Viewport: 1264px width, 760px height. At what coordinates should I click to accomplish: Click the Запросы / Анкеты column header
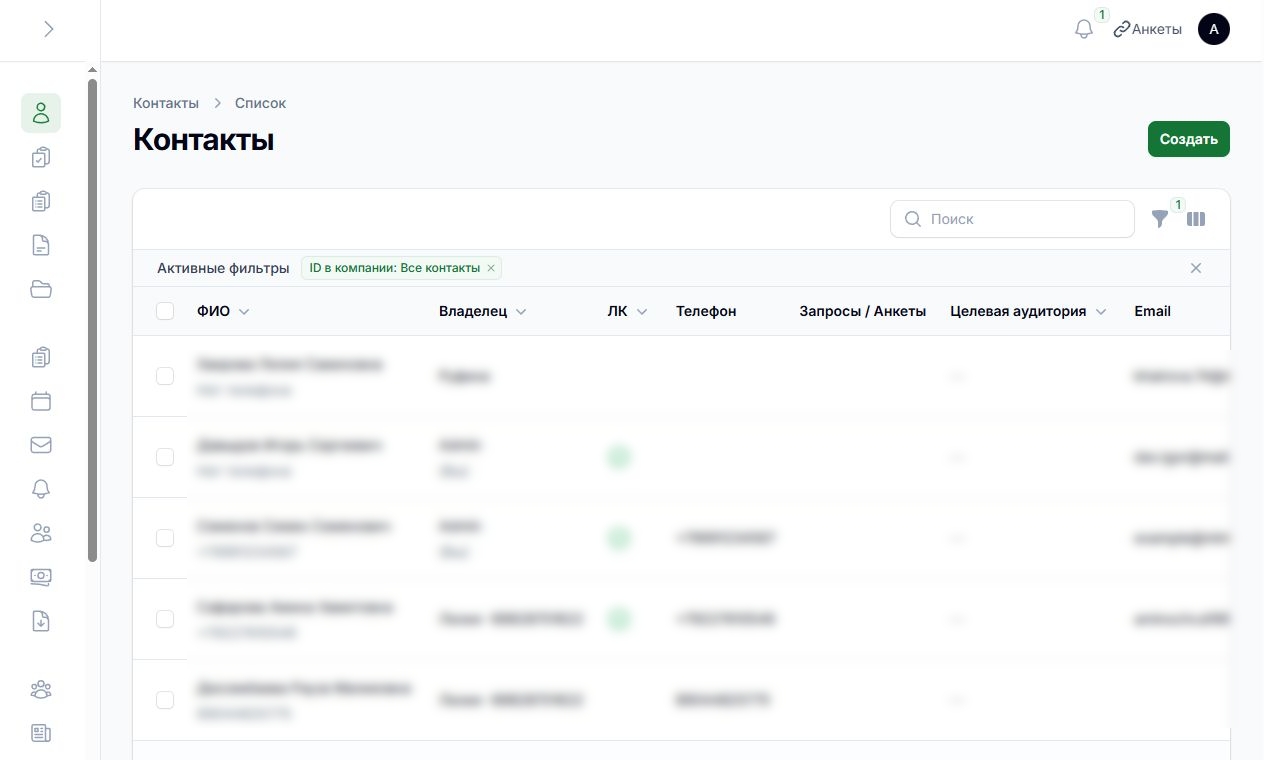863,311
